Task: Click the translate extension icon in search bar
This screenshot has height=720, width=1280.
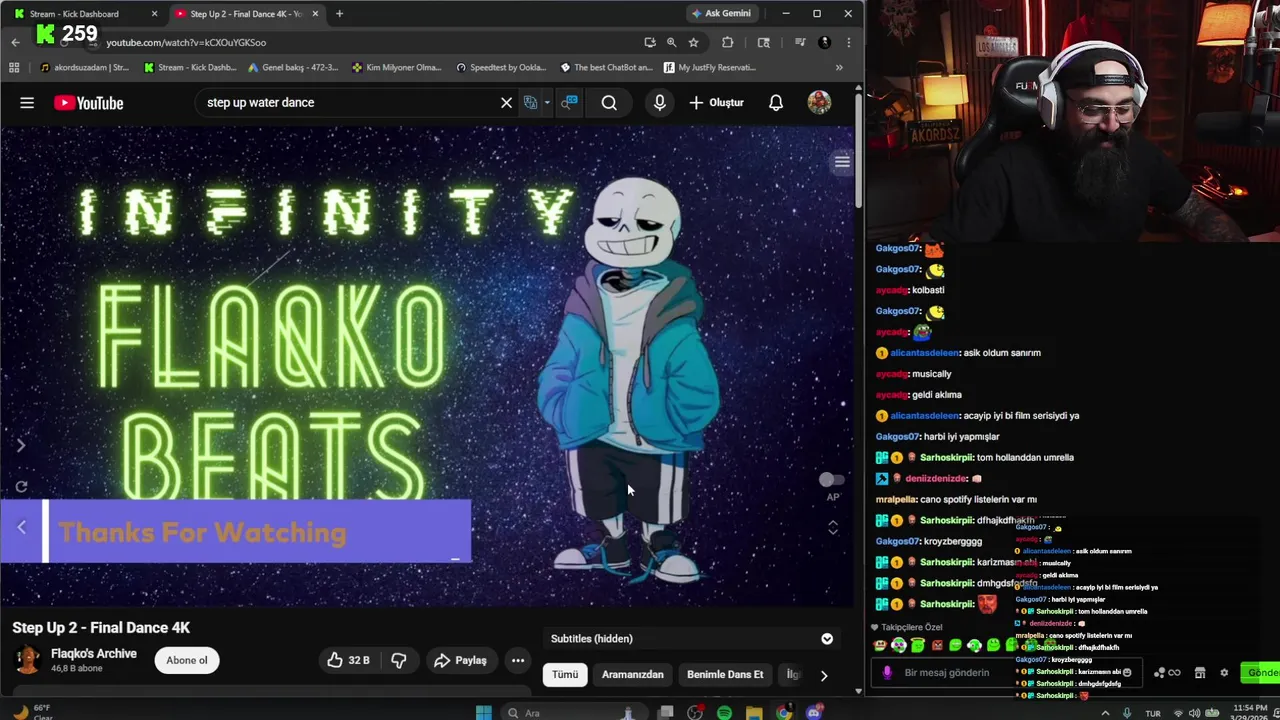Action: click(x=531, y=103)
